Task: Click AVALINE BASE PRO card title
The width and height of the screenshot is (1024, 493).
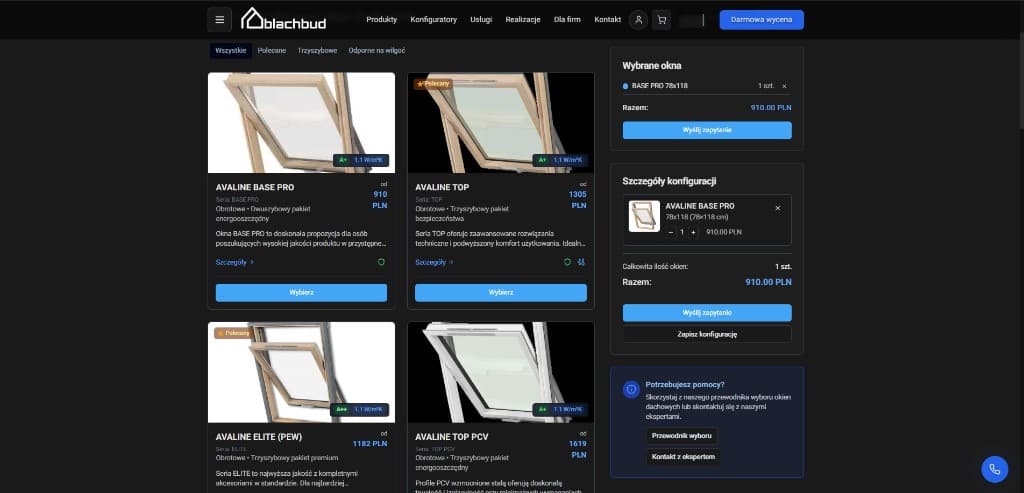Action: 255,187
